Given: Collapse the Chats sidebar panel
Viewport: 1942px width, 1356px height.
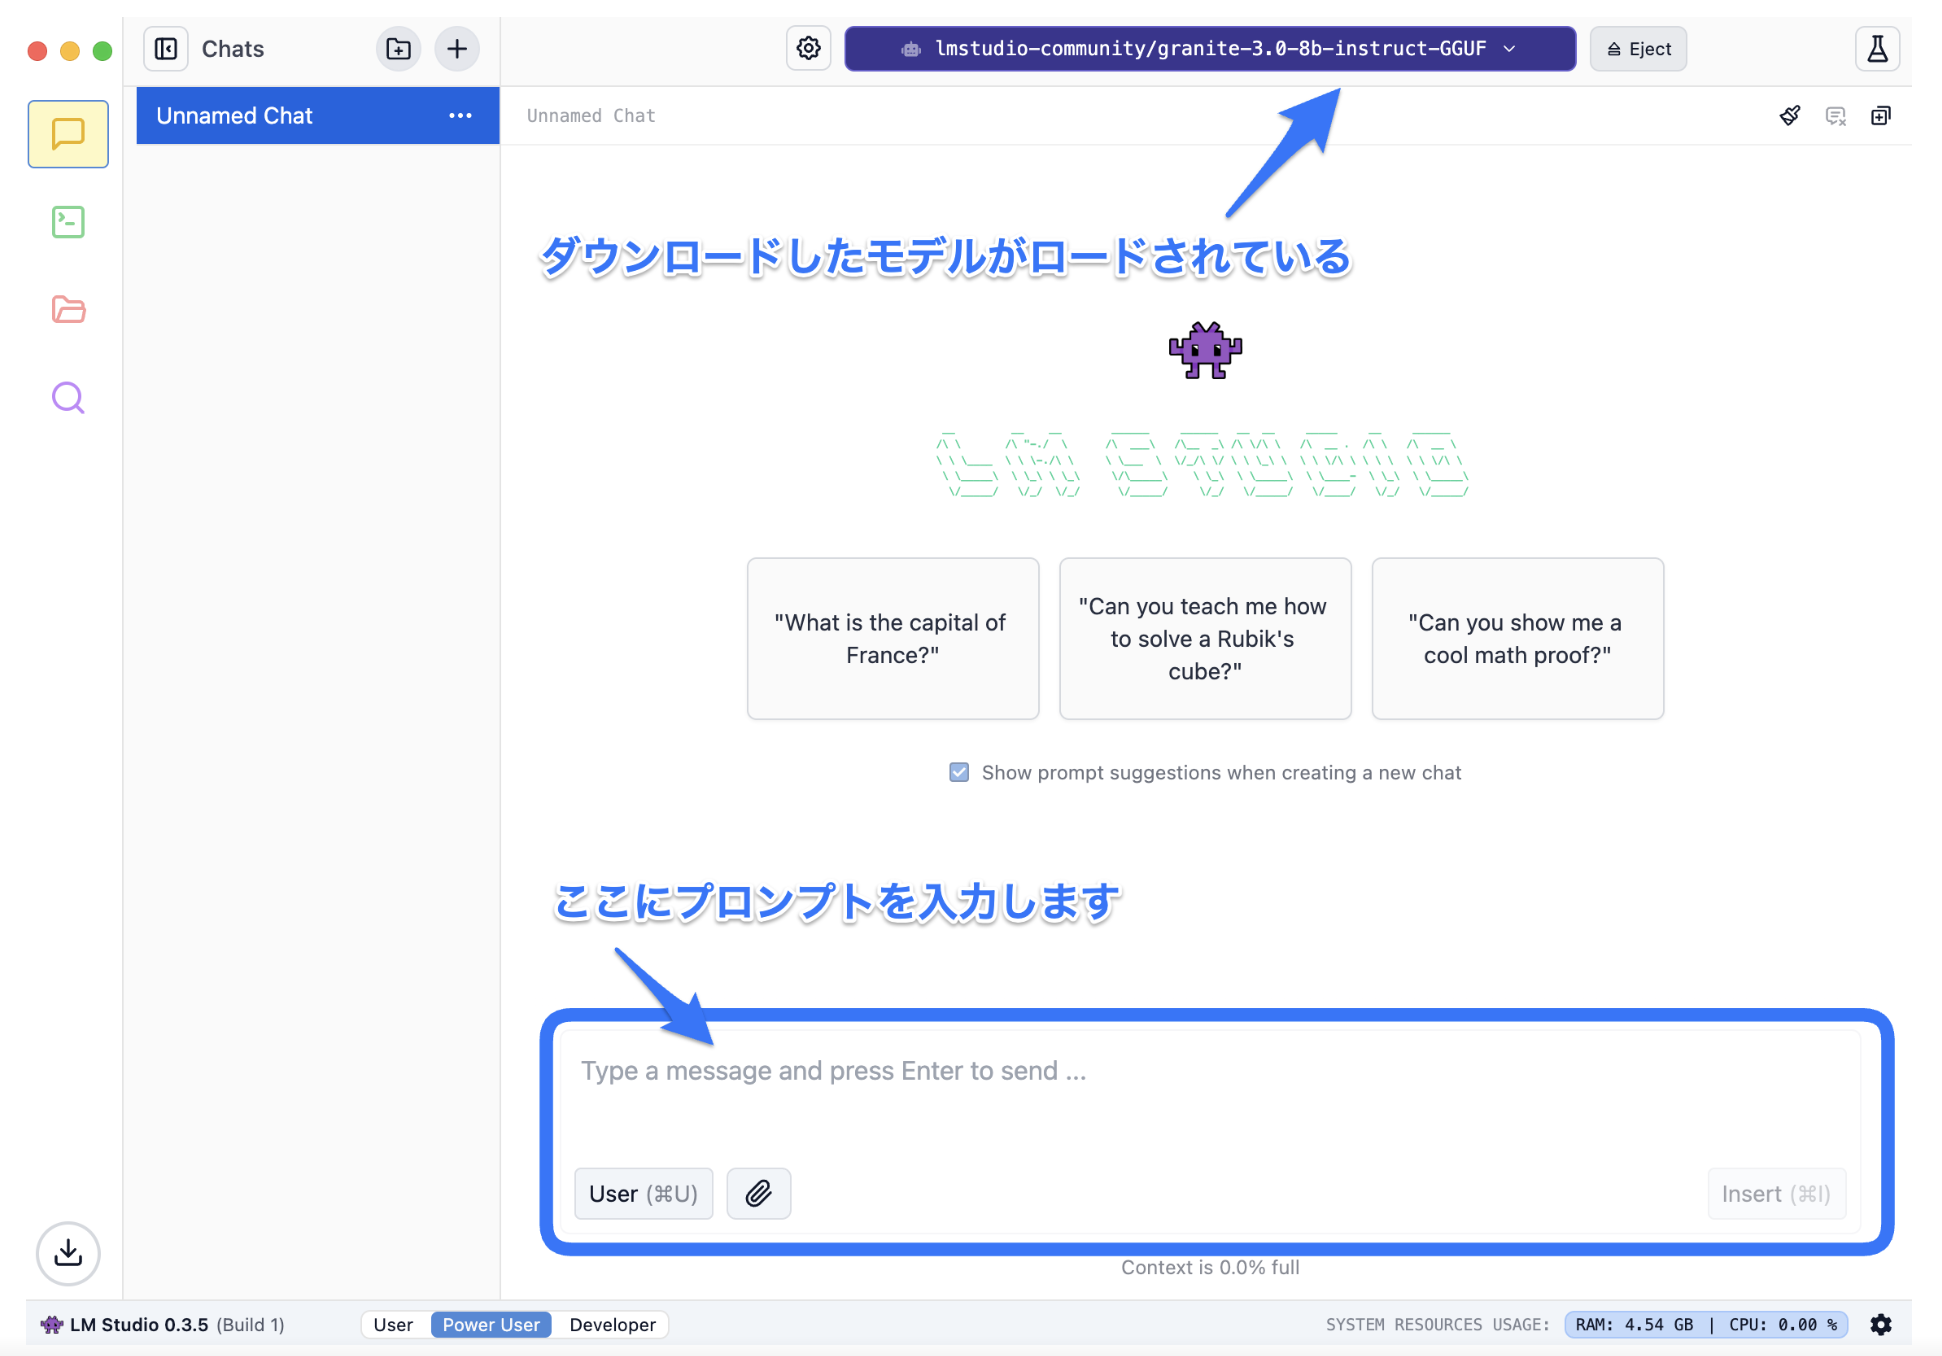Looking at the screenshot, I should coord(166,49).
